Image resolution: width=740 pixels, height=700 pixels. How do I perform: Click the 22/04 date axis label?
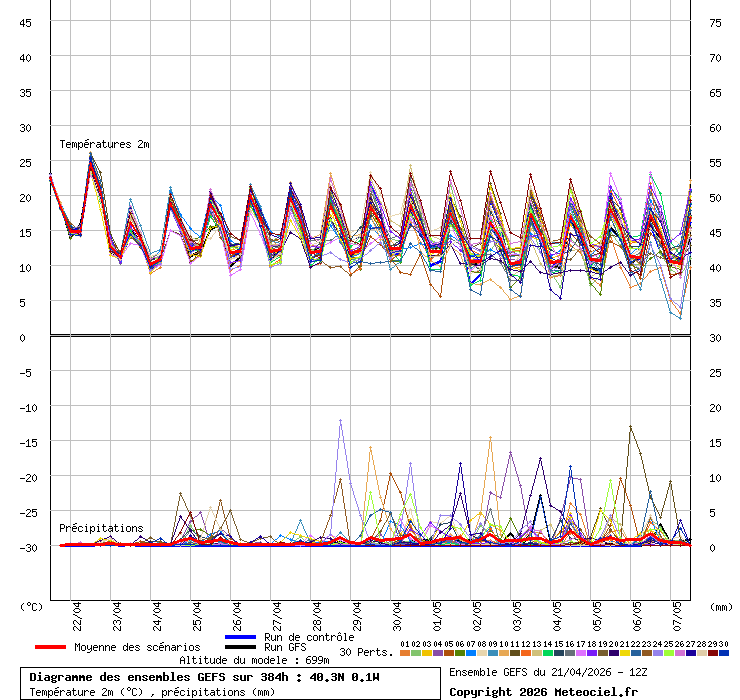pos(77,612)
